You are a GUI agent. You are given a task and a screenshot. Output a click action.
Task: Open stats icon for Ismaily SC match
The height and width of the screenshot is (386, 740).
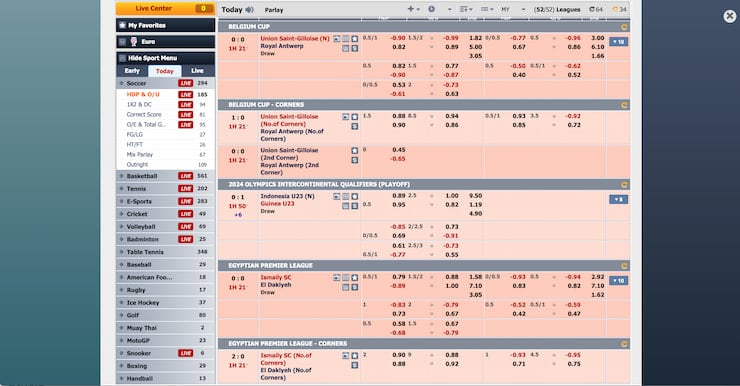345,277
